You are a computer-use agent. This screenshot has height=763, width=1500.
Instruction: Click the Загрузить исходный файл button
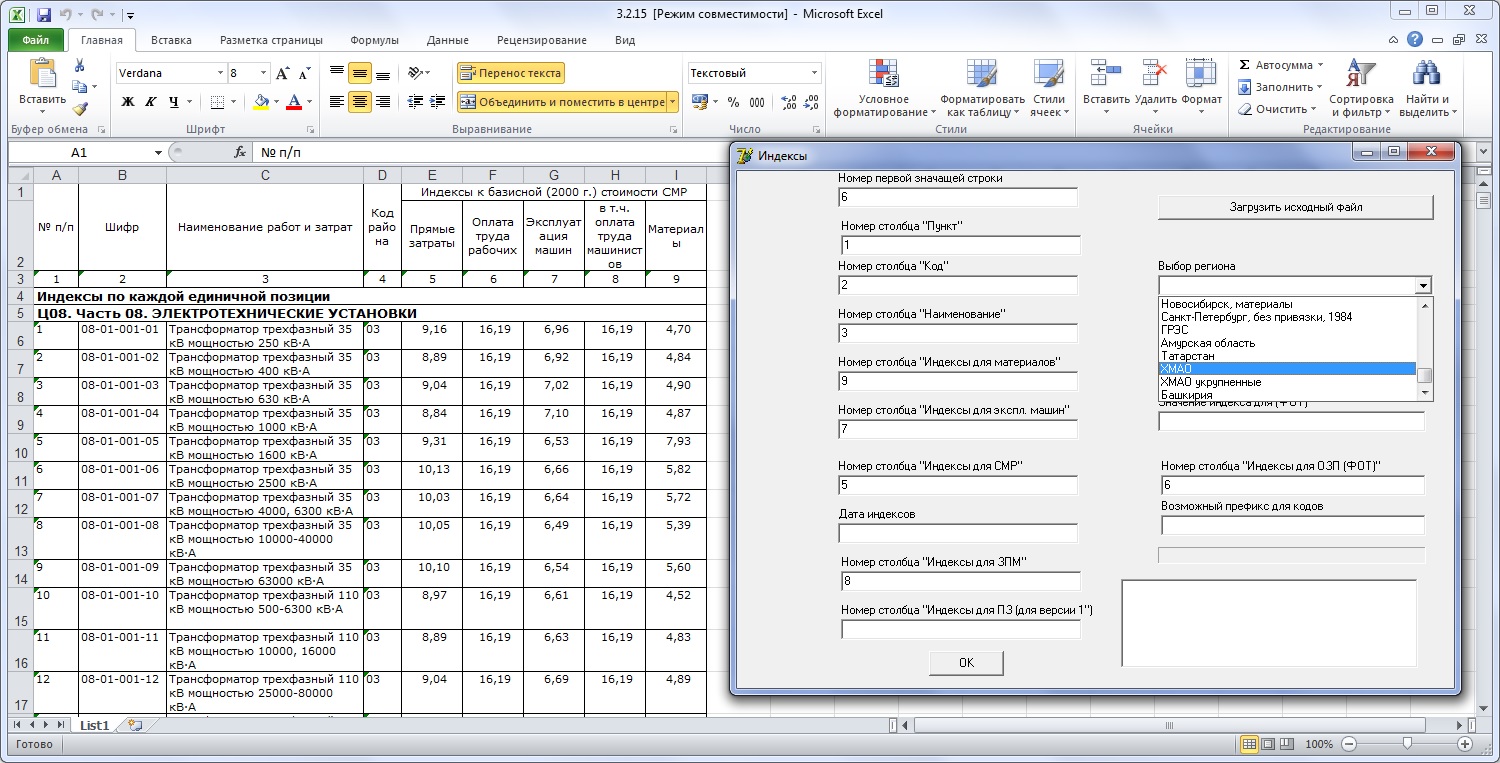1295,207
